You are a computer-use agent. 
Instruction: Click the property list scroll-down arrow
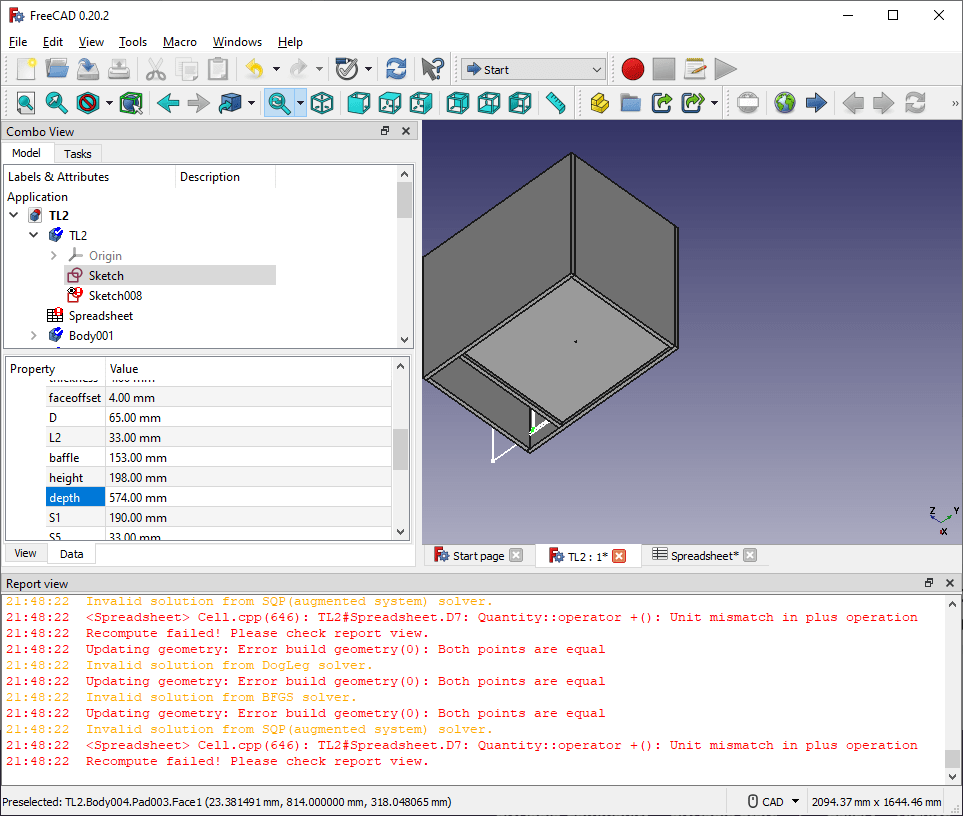coord(400,532)
